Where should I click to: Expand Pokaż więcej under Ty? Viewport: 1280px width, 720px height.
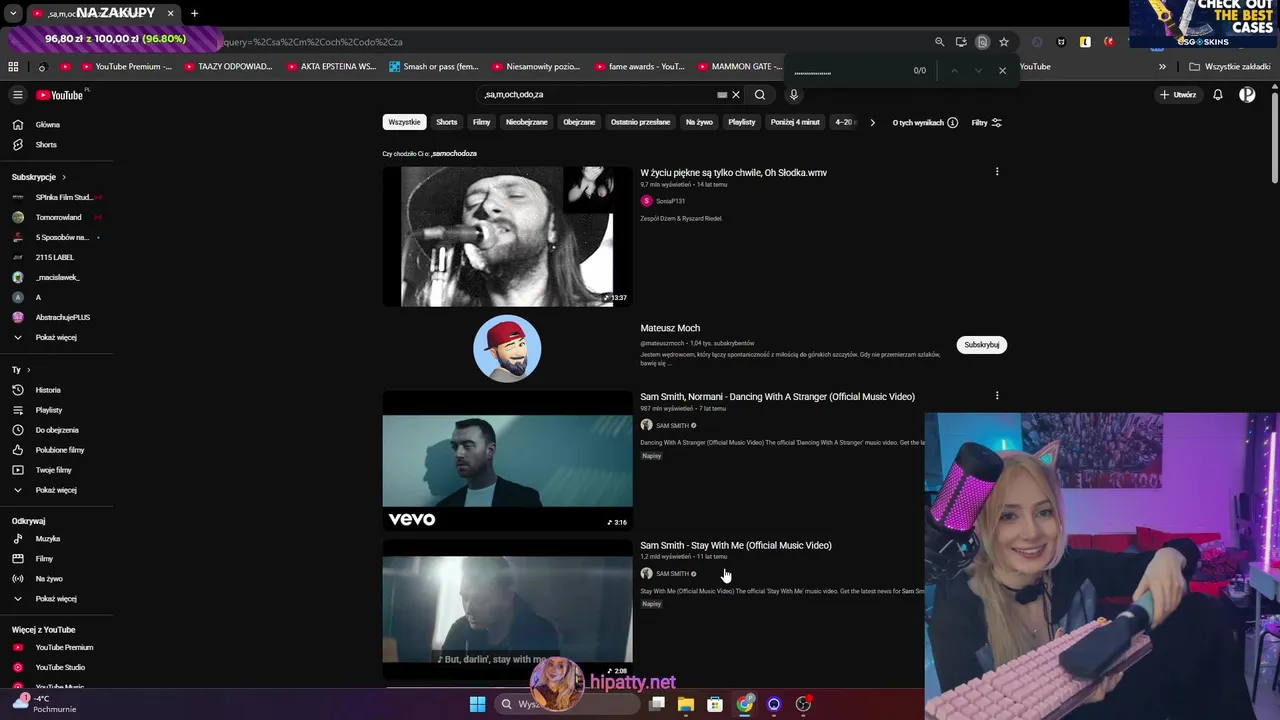56,490
